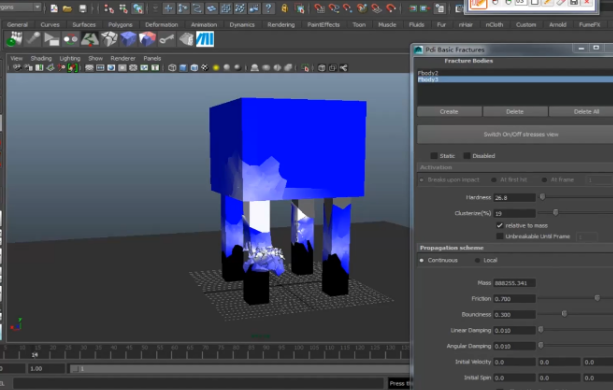This screenshot has width=613, height=390.
Task: Toggle the question-mark miscellaneous selection mask
Action: [x=268, y=8]
